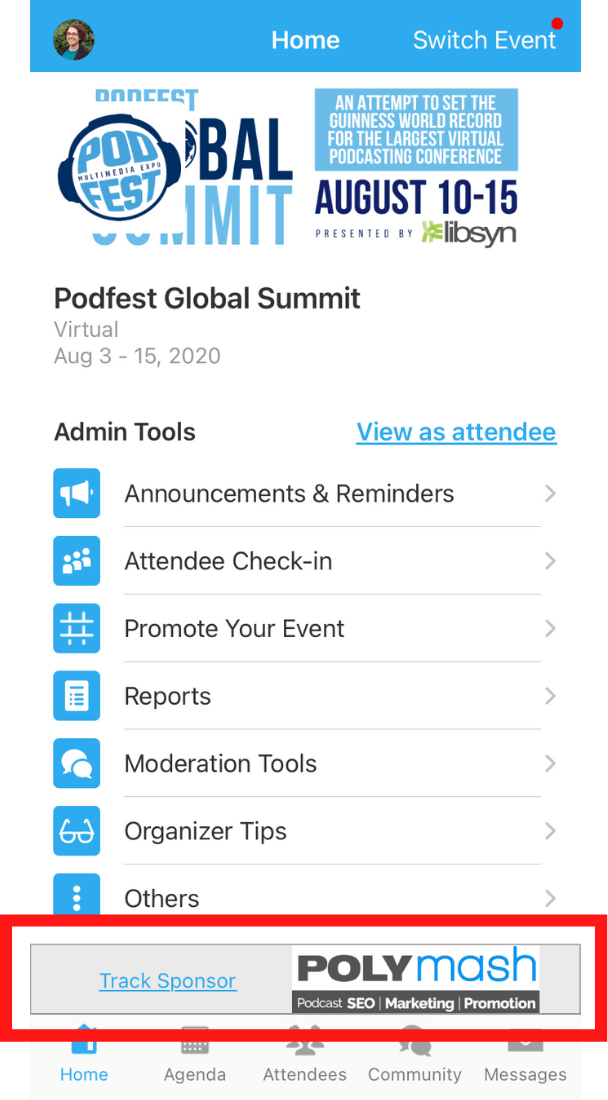Open Others via the three-dot icon

coord(77,898)
